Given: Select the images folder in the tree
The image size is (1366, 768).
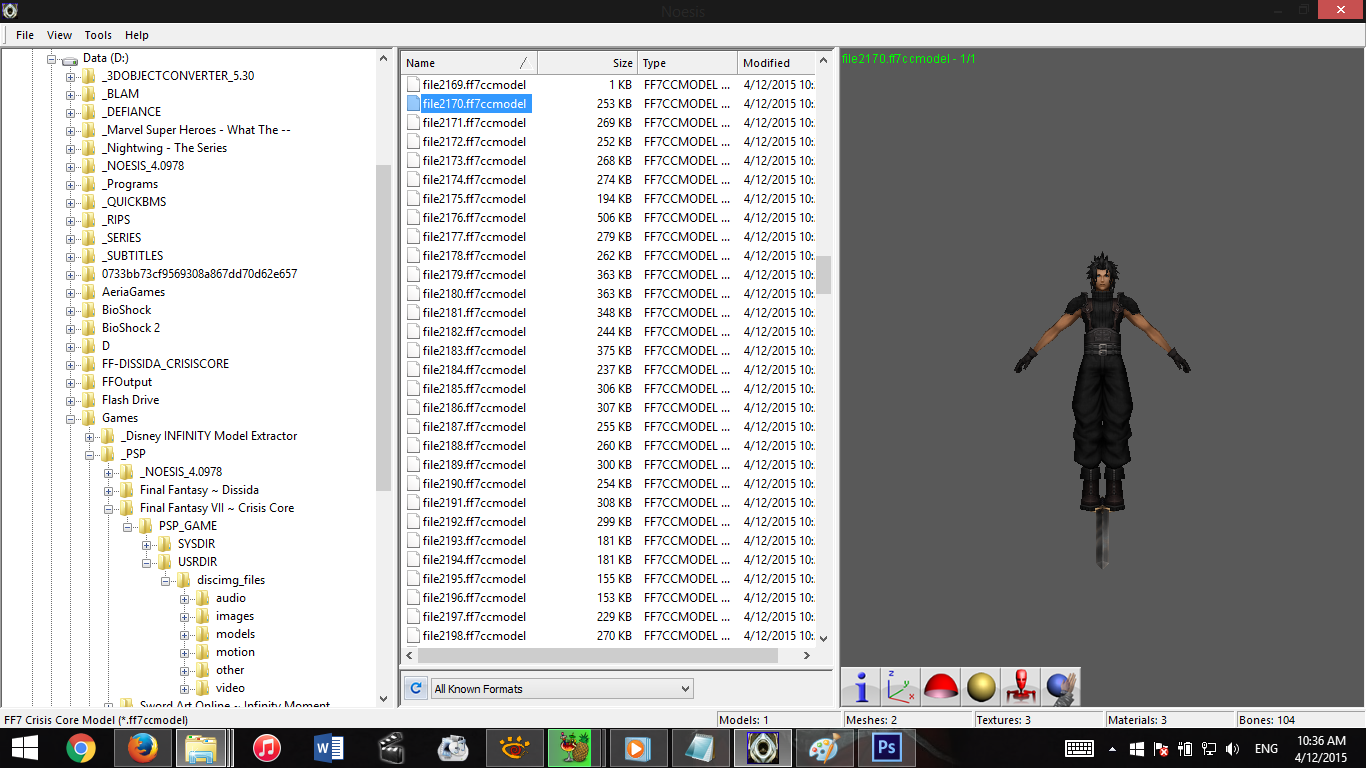Looking at the screenshot, I should tap(235, 616).
